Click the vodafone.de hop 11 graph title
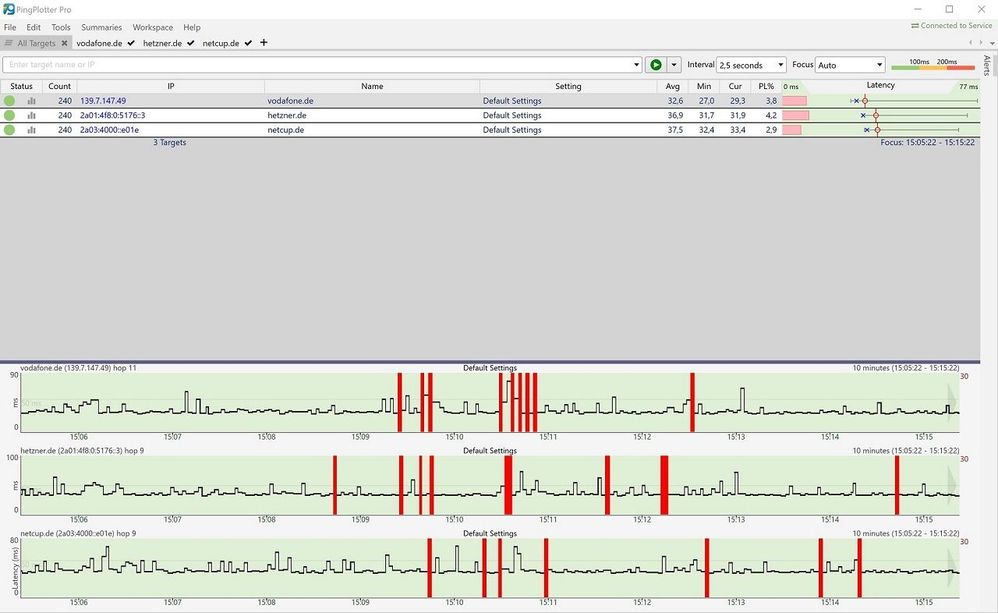 coord(78,368)
